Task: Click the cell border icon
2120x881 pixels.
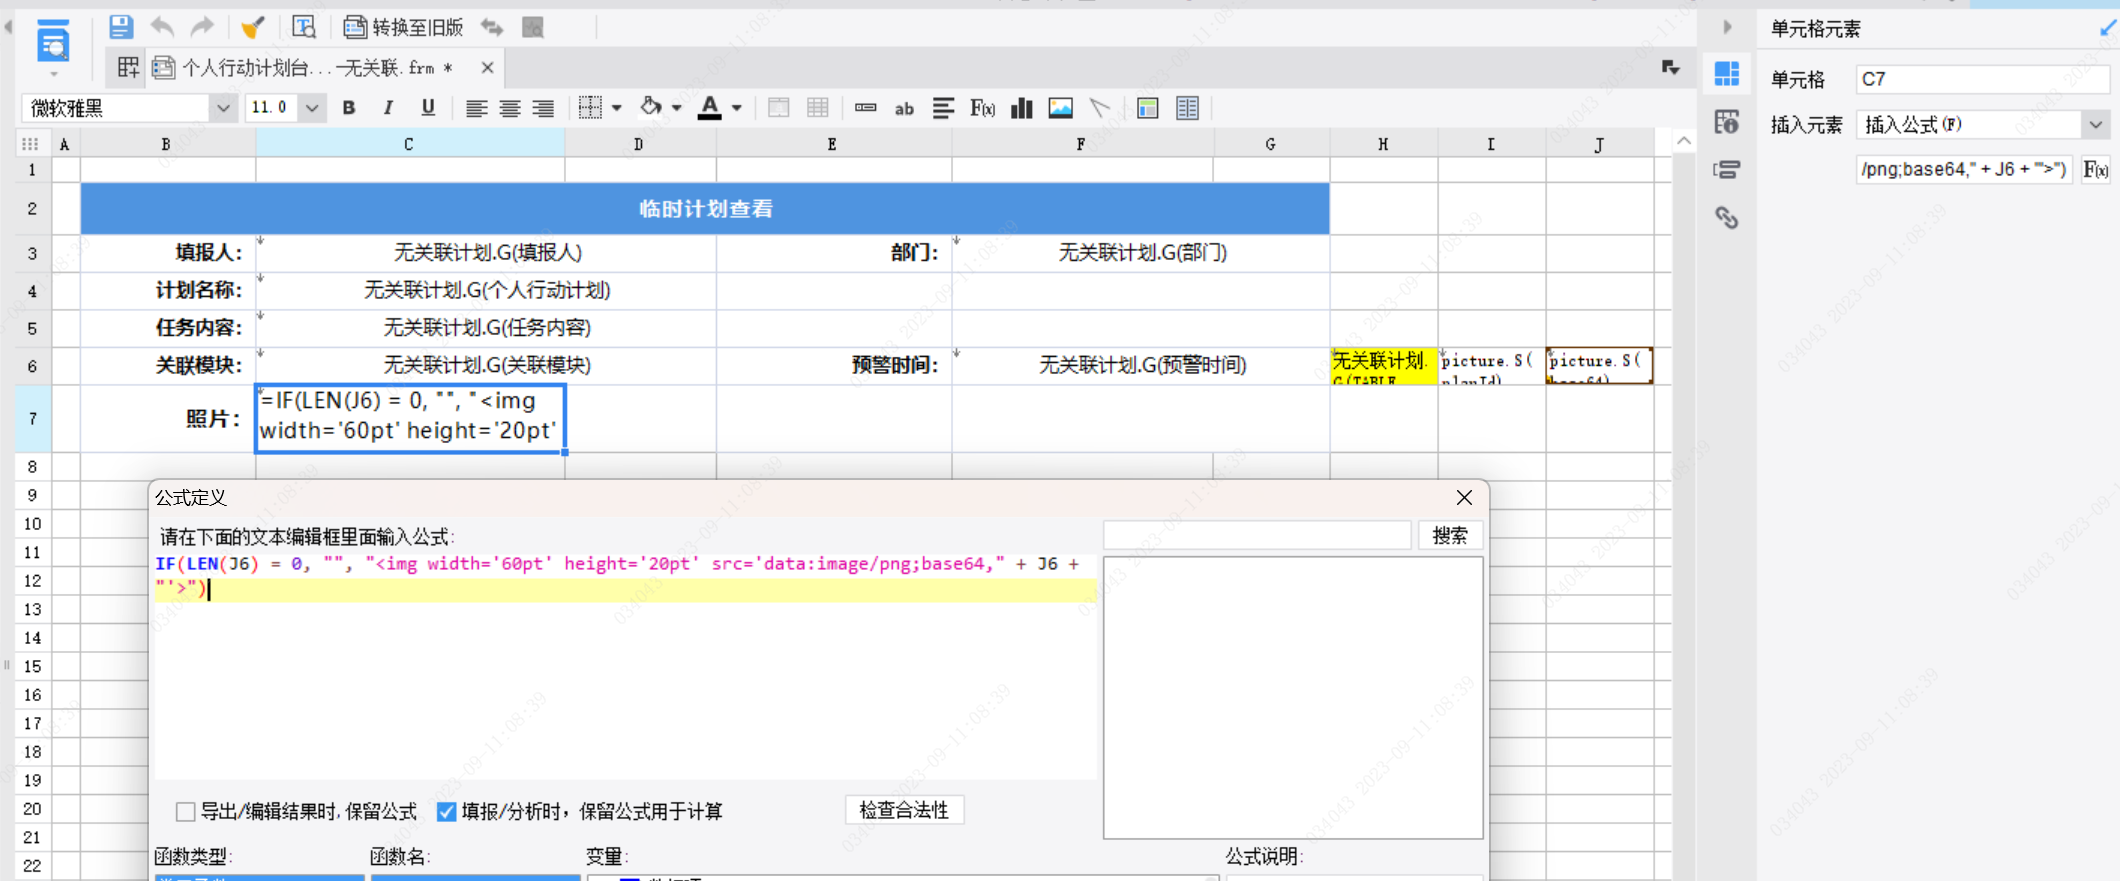Action: pos(591,108)
